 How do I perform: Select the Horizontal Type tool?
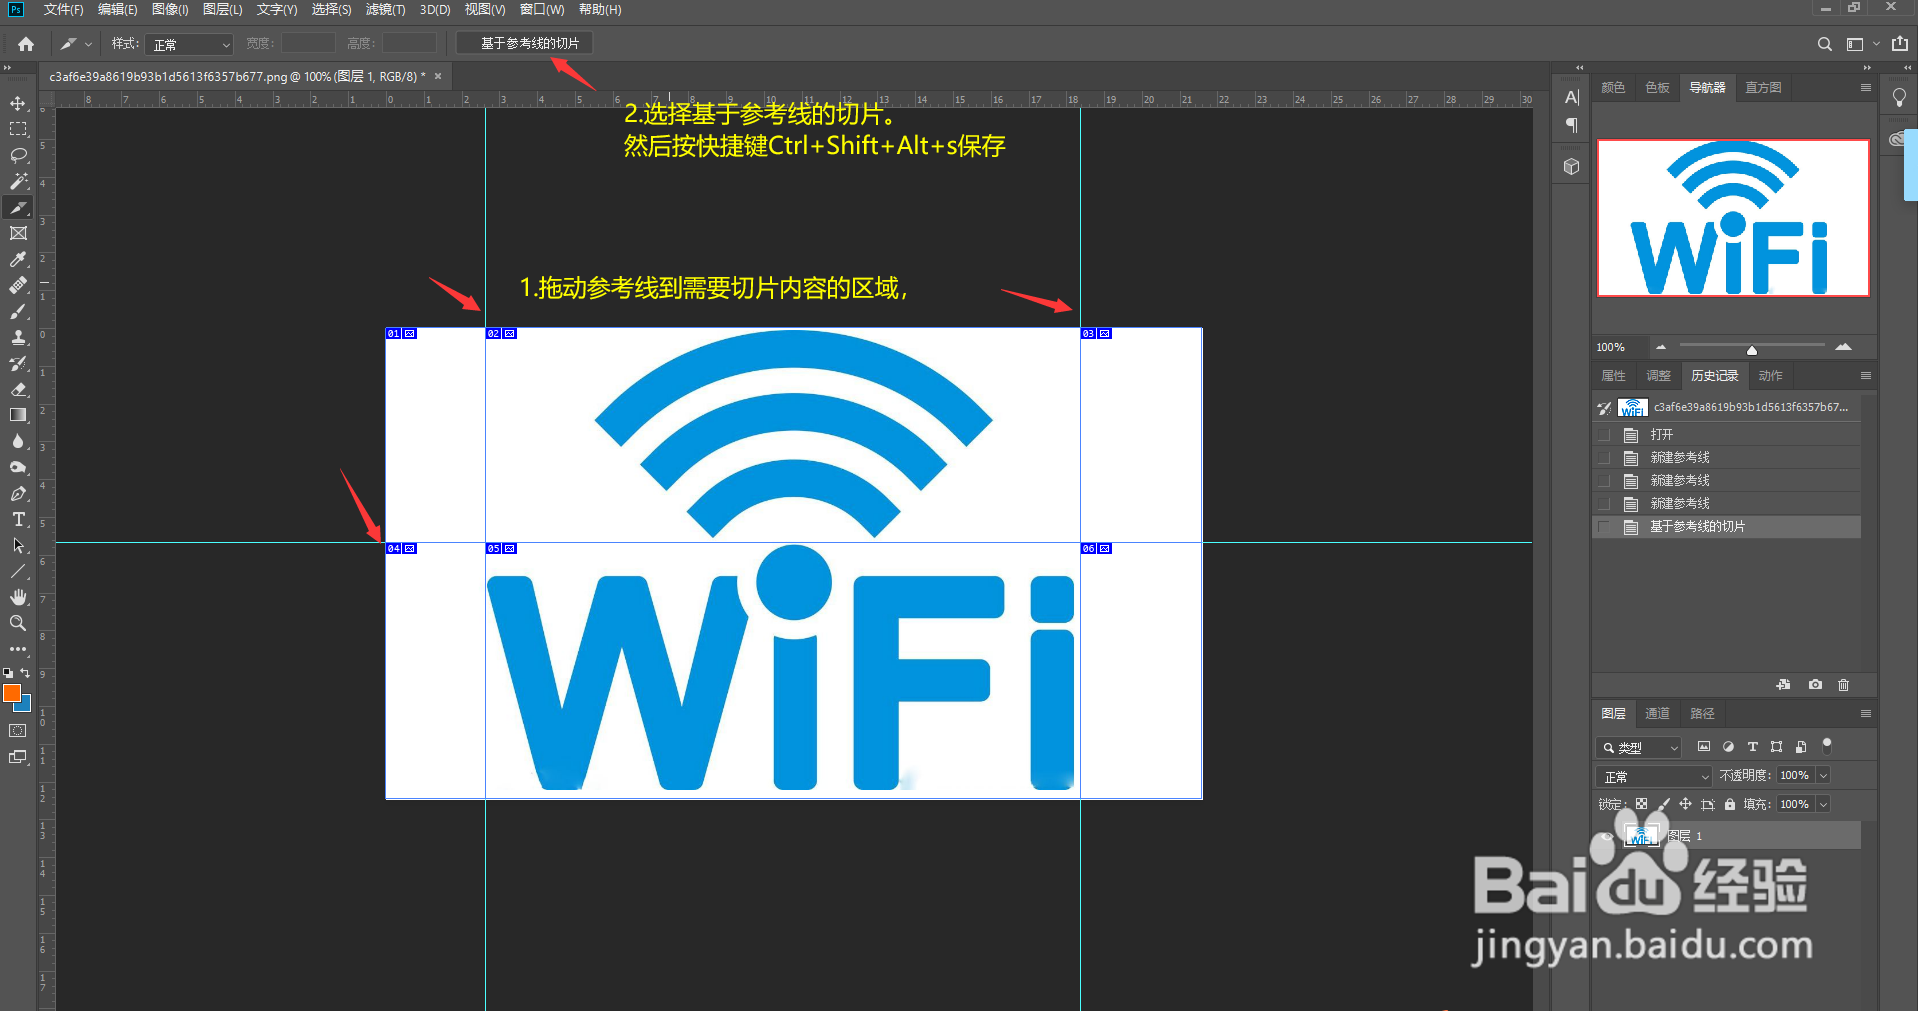pyautogui.click(x=18, y=519)
